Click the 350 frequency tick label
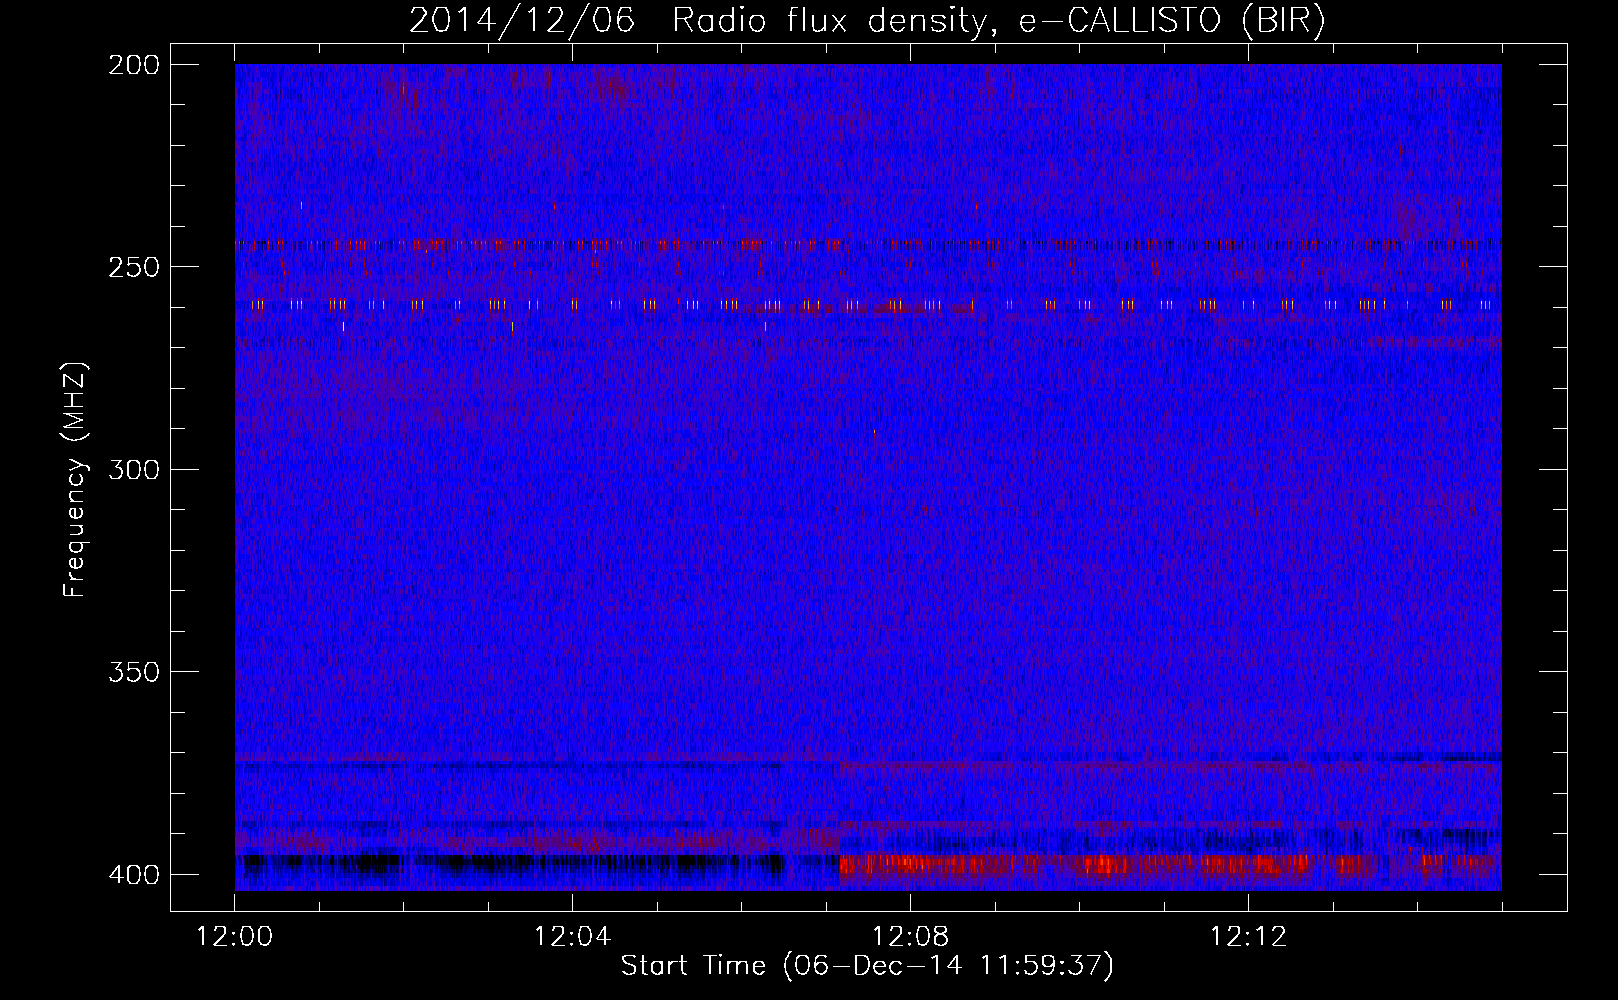This screenshot has width=1618, height=1000. 133,672
